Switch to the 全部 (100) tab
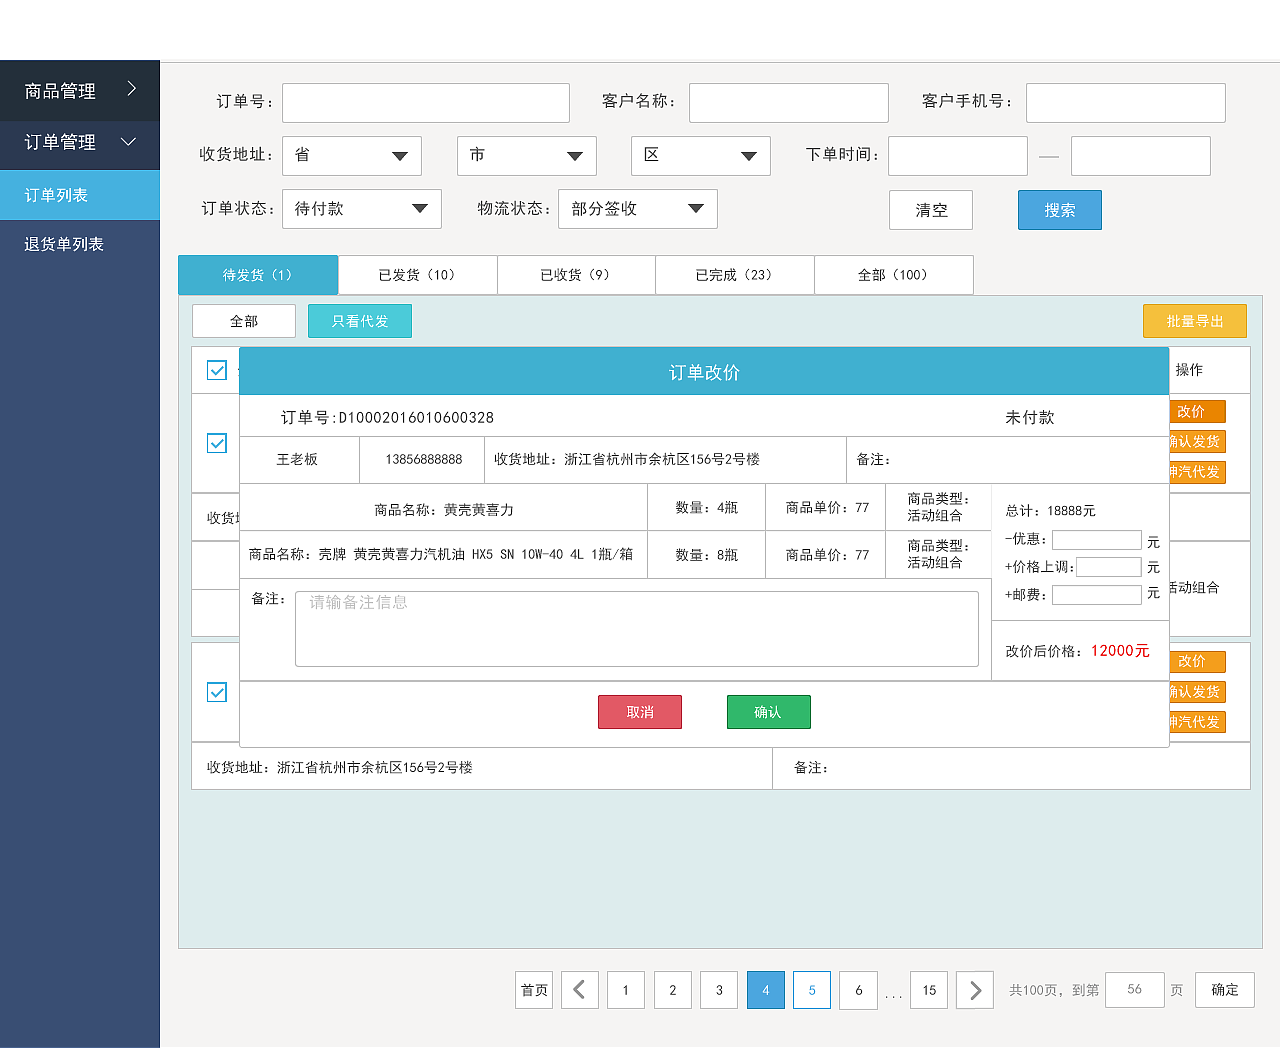This screenshot has height=1049, width=1280. pos(893,275)
